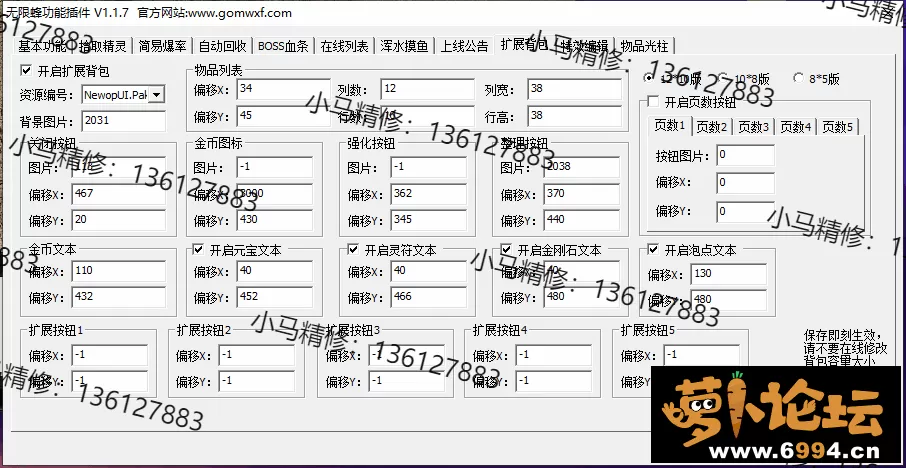Open the 页数5 sub-tab
Screen dimensions: 906x468
(837, 127)
